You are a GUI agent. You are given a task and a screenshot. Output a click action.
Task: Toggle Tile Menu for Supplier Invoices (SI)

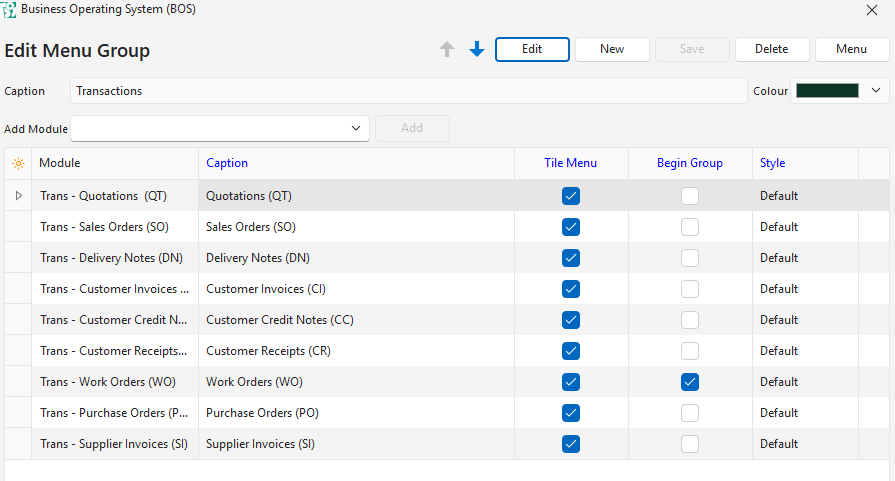click(x=571, y=444)
